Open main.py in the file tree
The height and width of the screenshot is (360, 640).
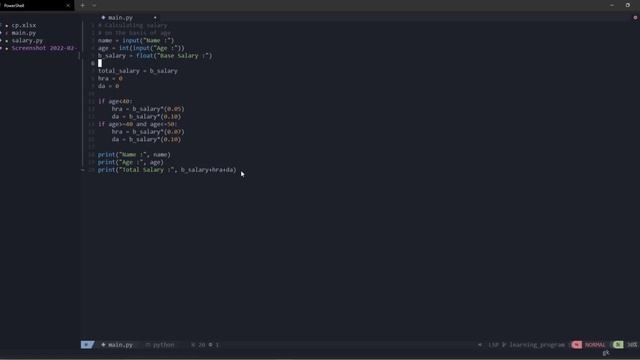24,33
